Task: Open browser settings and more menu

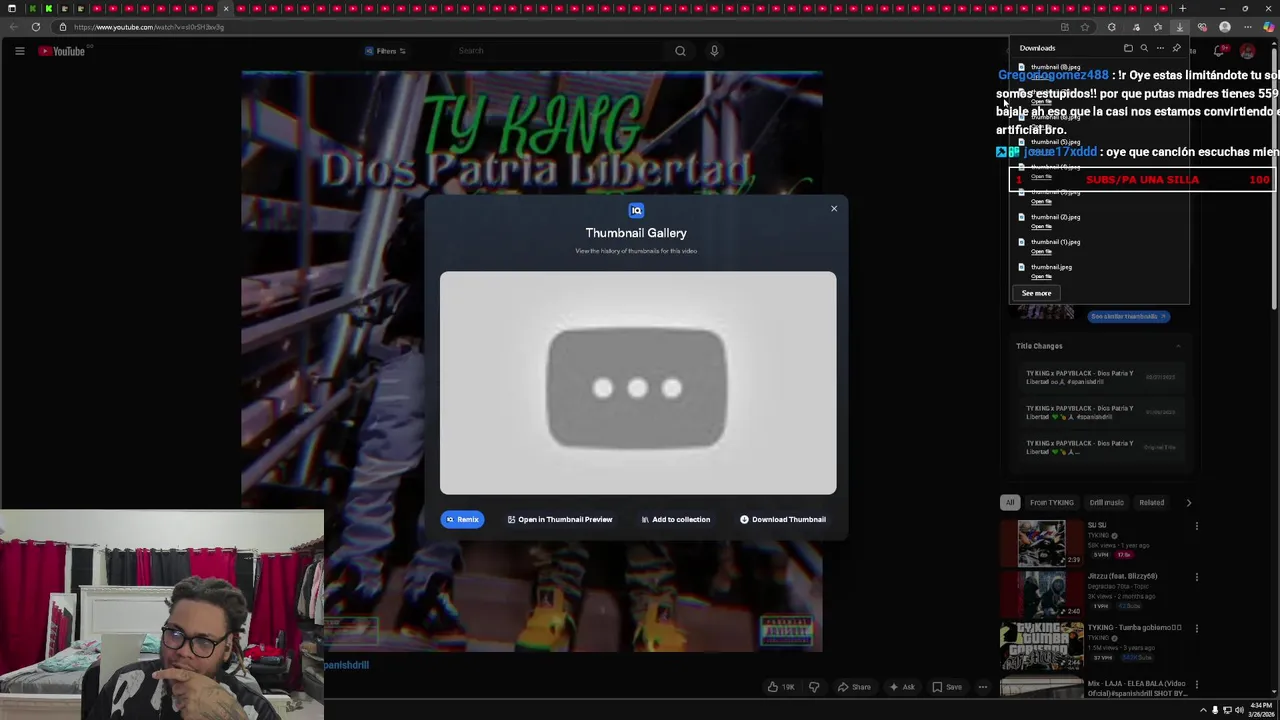Action: tap(1247, 27)
